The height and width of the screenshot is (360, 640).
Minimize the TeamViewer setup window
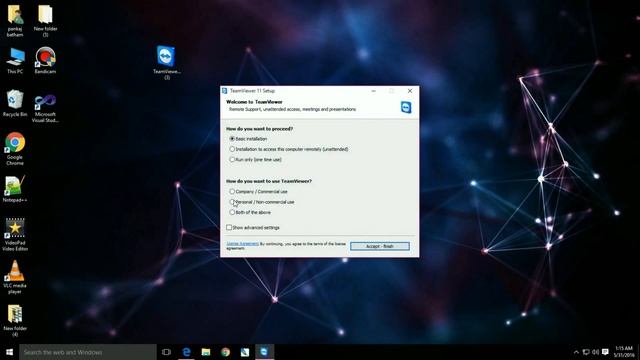point(373,91)
